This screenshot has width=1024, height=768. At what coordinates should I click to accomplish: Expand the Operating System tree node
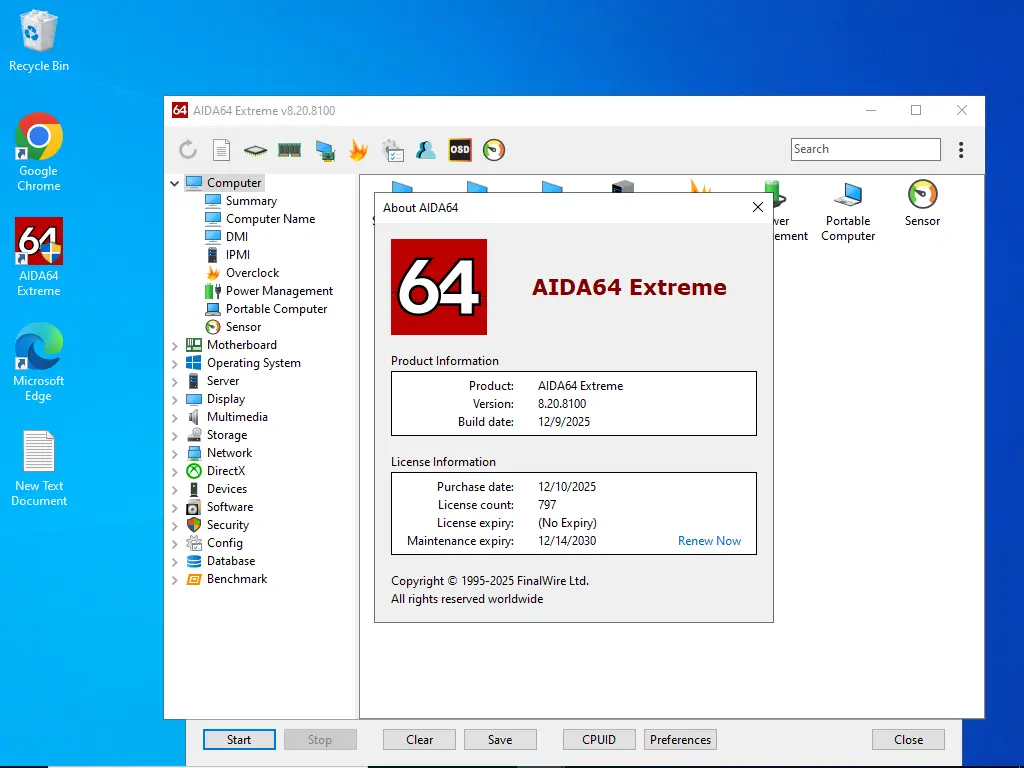coord(174,364)
